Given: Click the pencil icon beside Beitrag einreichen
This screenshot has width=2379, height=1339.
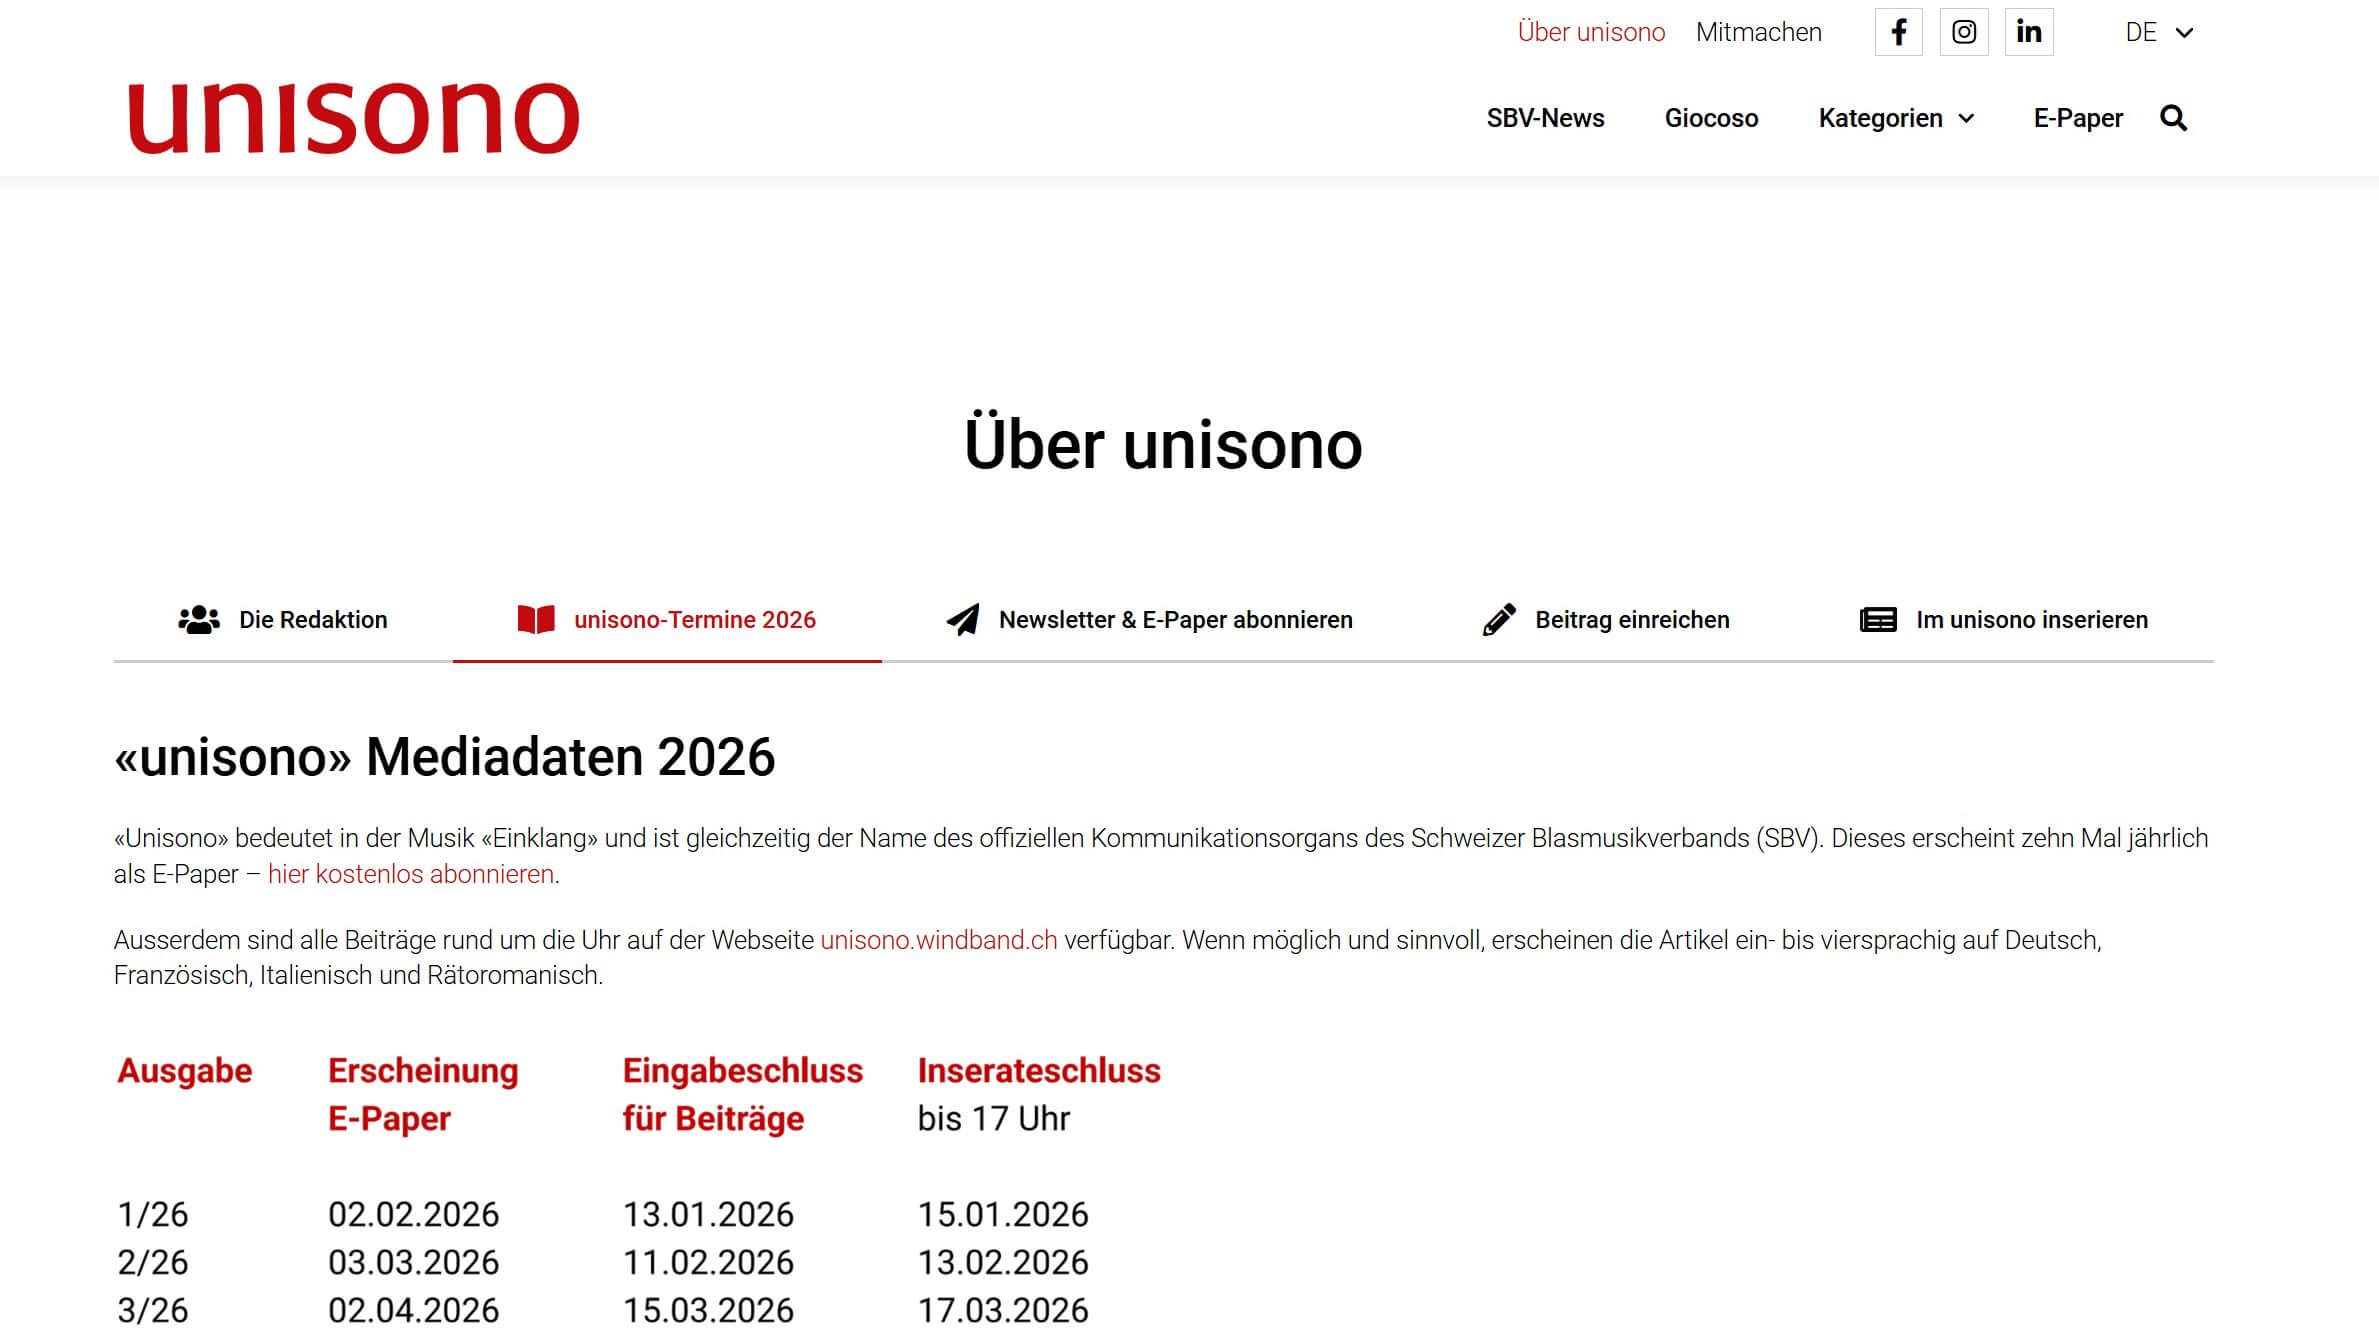Looking at the screenshot, I should pos(1497,619).
